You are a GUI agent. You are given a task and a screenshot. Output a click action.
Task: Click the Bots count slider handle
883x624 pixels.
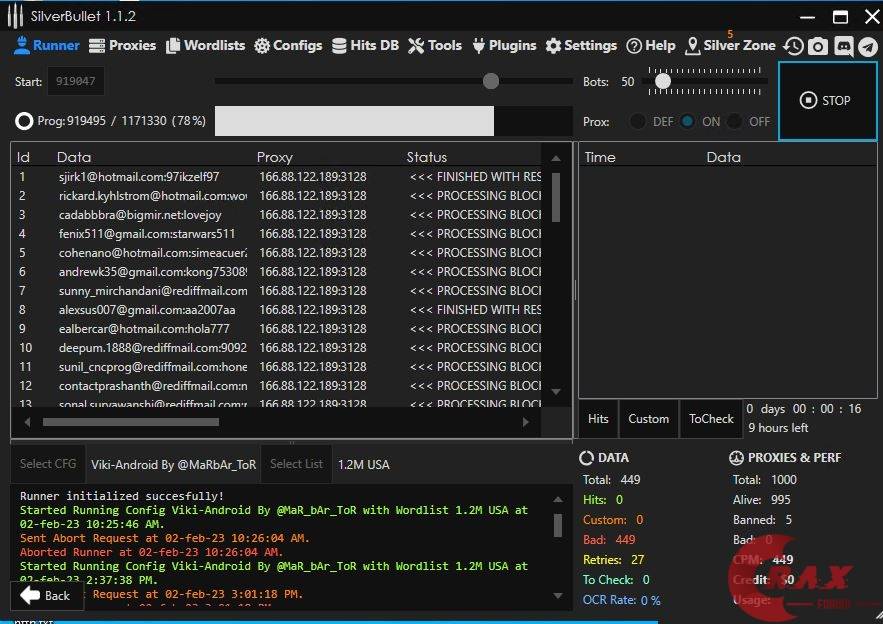[x=662, y=81]
